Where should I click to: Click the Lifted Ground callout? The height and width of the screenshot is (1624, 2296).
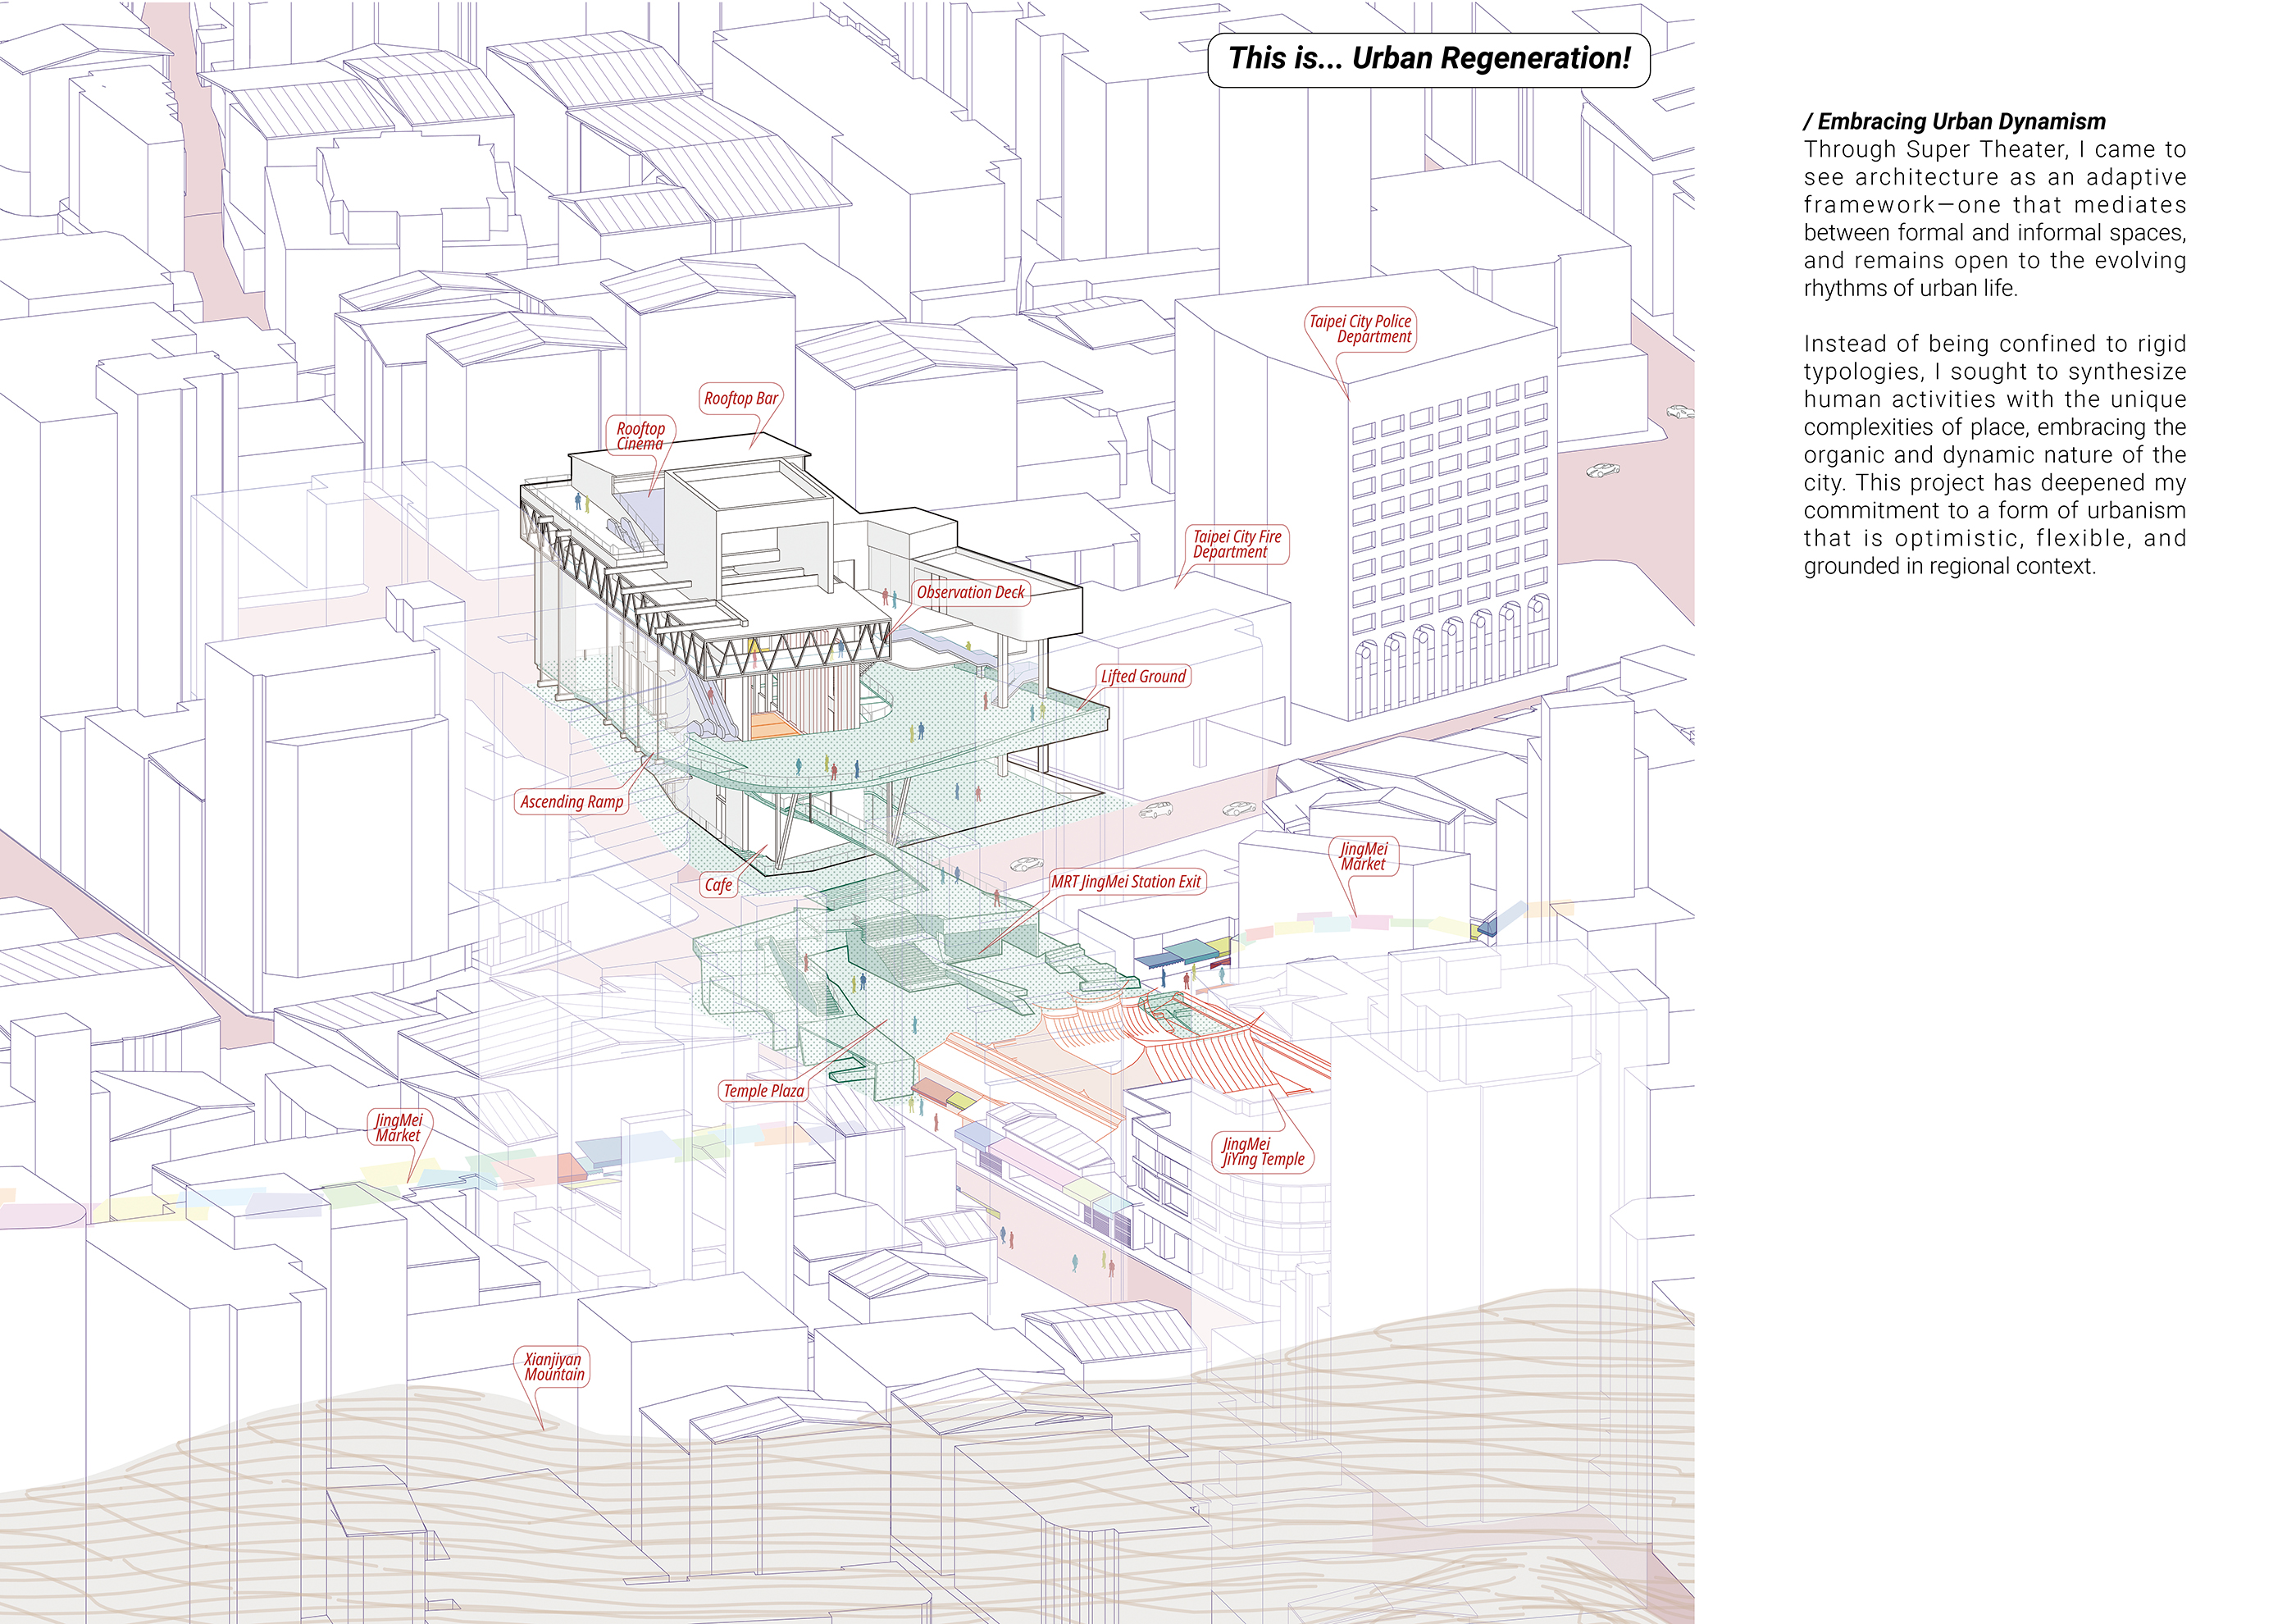[1143, 676]
